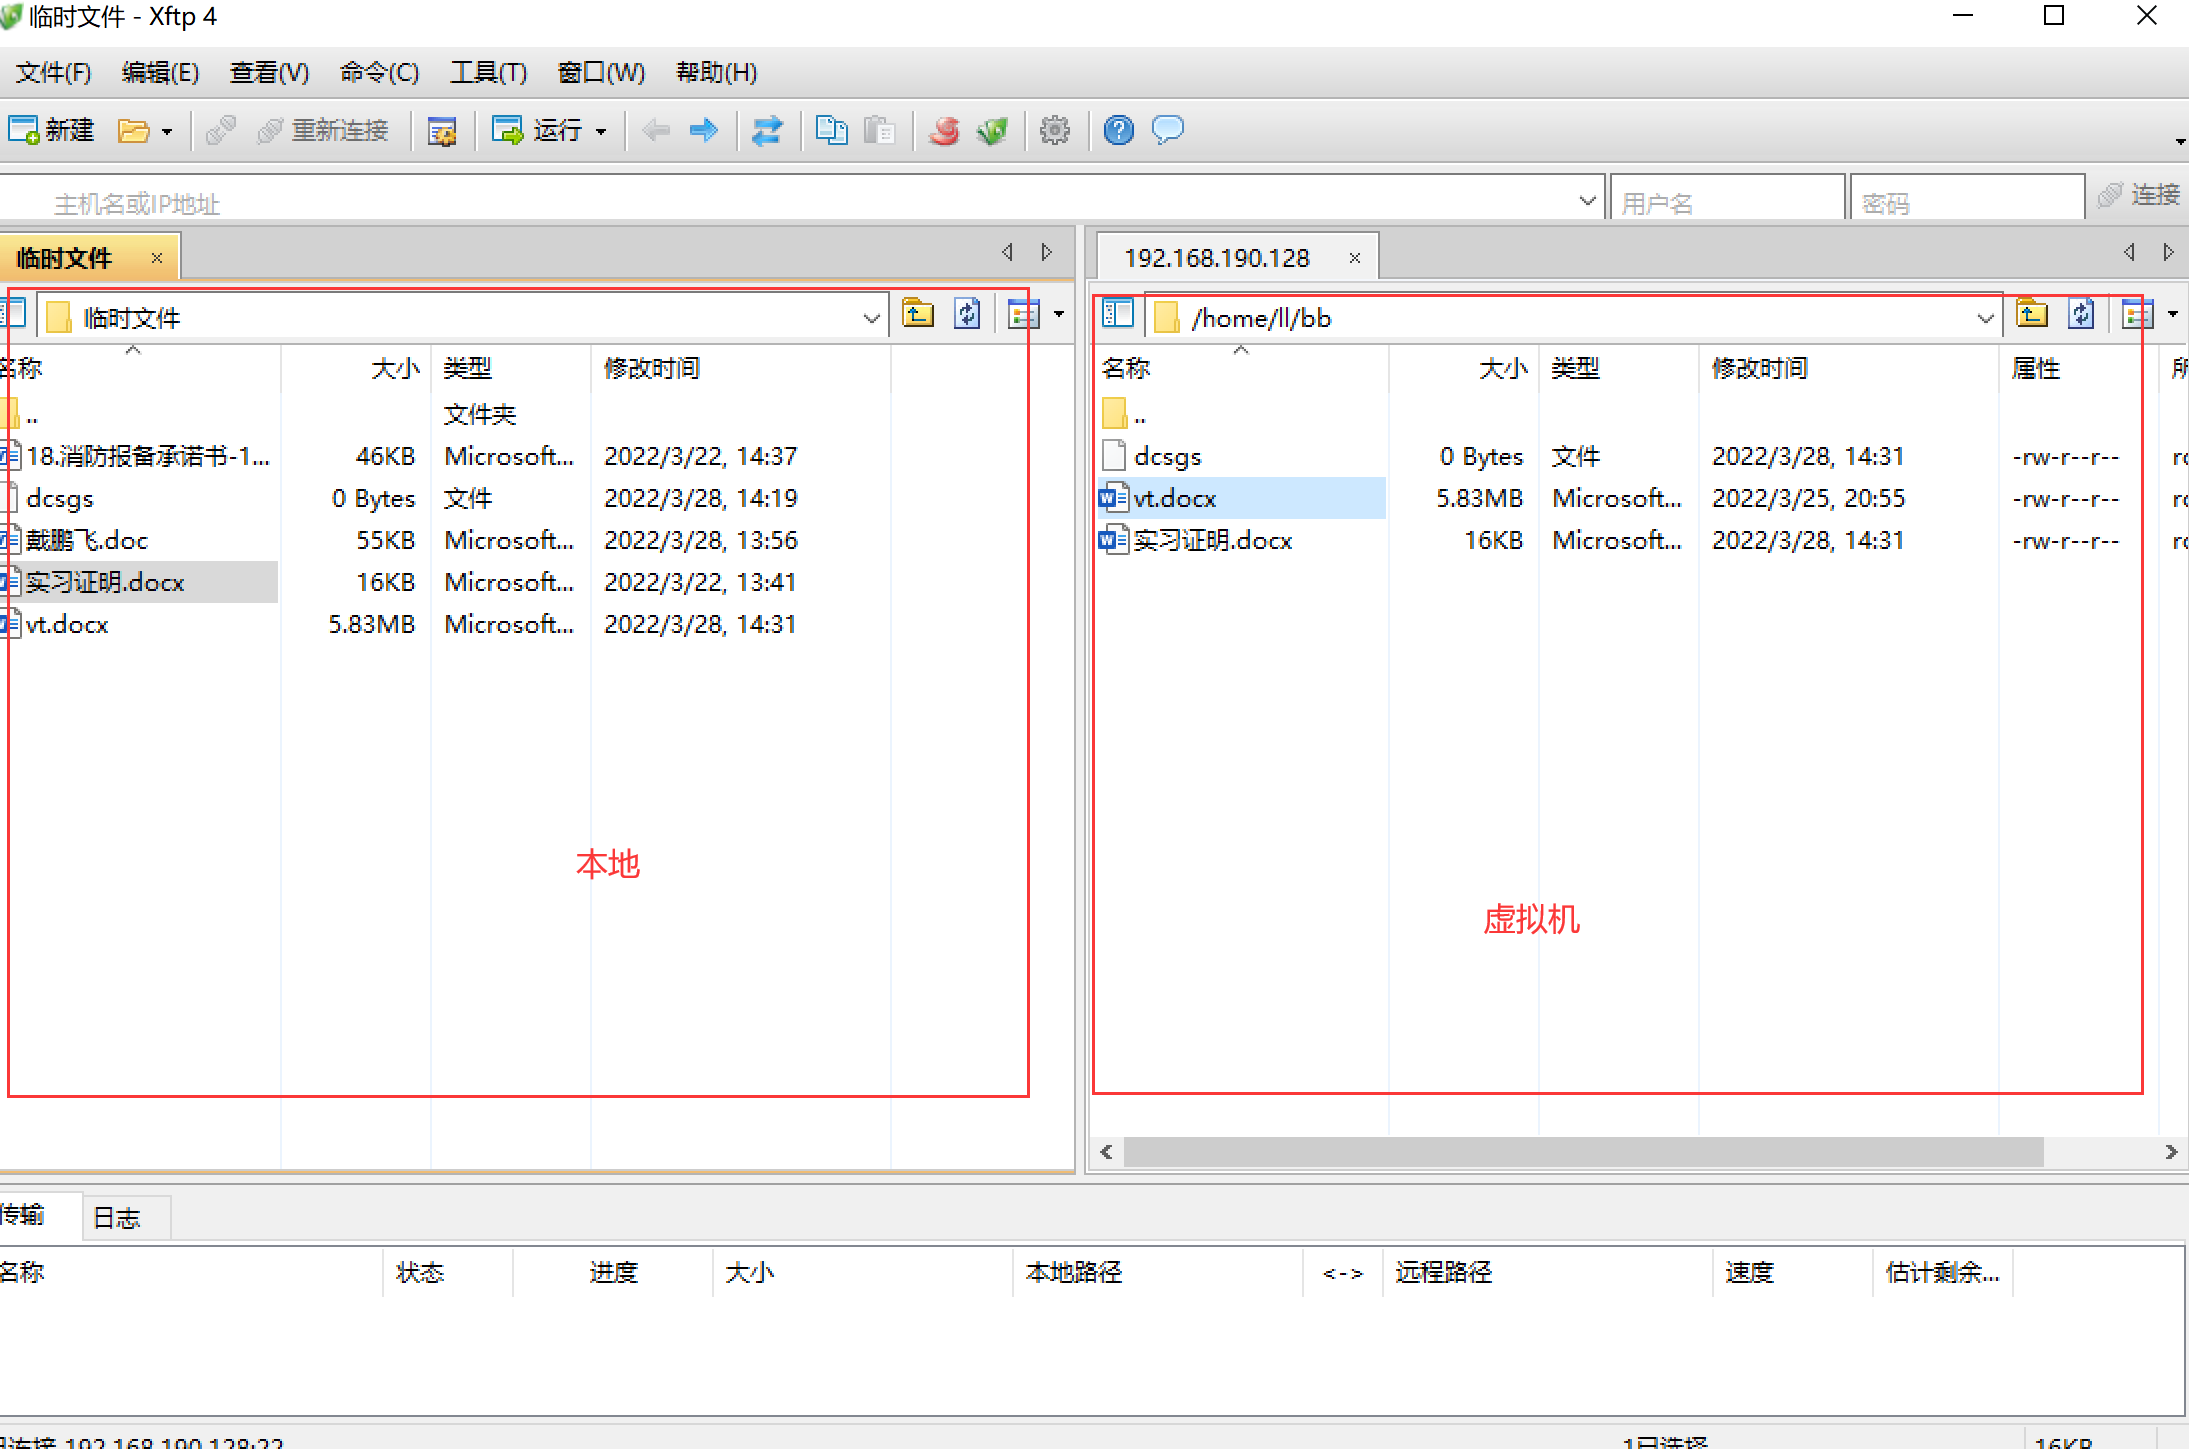Open the 工具(T) menu
The image size is (2189, 1449).
(x=488, y=72)
